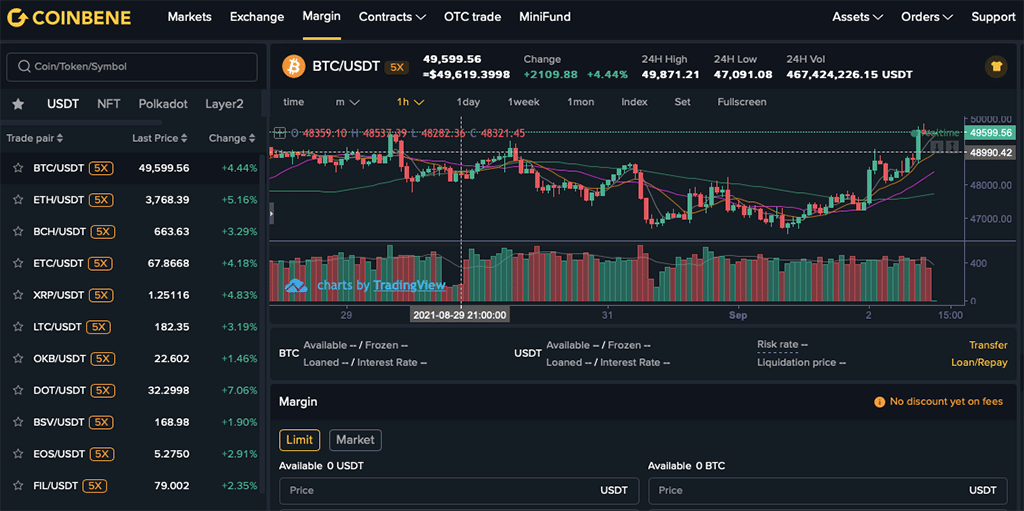The height and width of the screenshot is (511, 1024).
Task: Open the CoinBene logo home link
Action: 69,18
